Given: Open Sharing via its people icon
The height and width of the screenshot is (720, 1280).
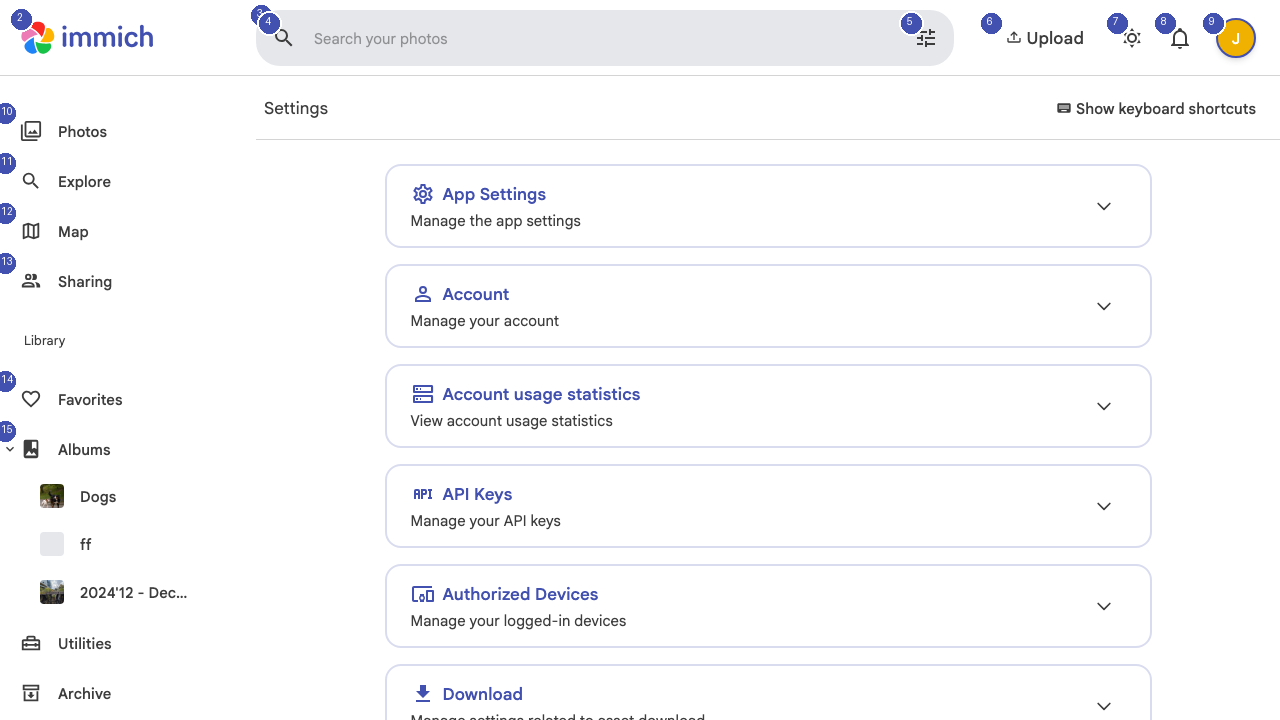Looking at the screenshot, I should (31, 281).
